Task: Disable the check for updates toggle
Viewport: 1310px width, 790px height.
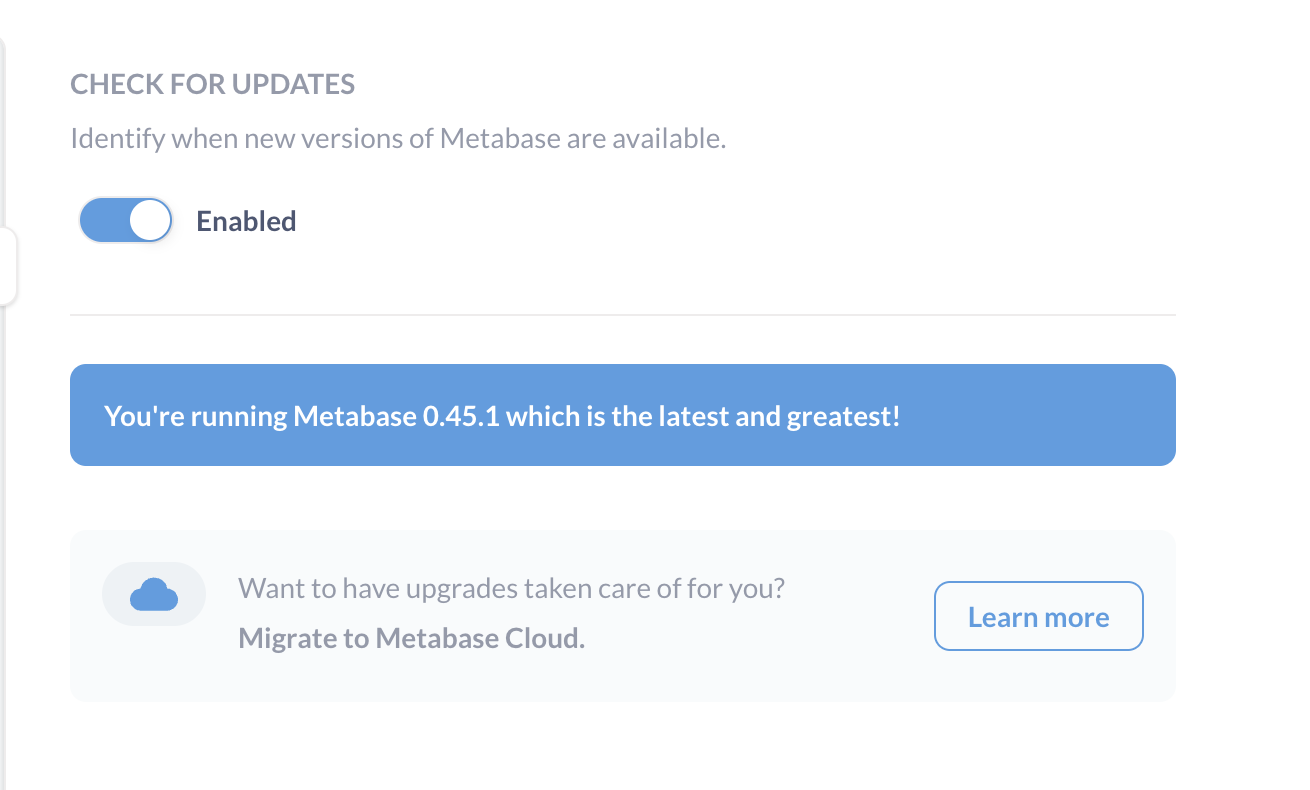Action: click(x=125, y=220)
